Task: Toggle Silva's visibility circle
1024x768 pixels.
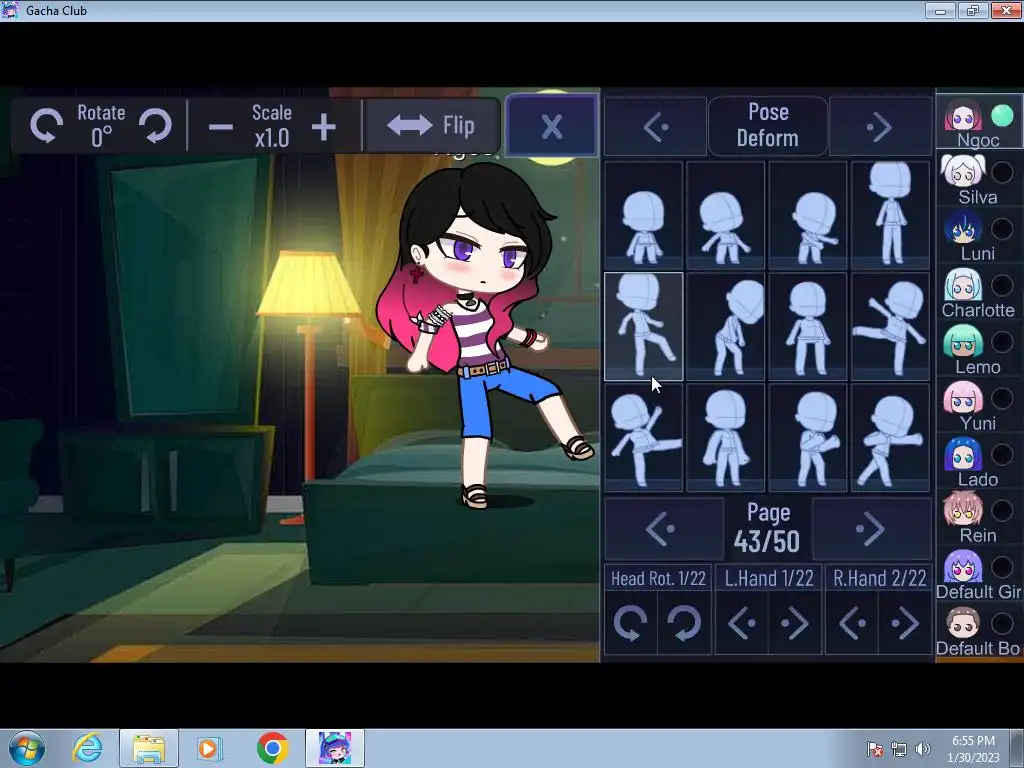Action: [x=1002, y=172]
